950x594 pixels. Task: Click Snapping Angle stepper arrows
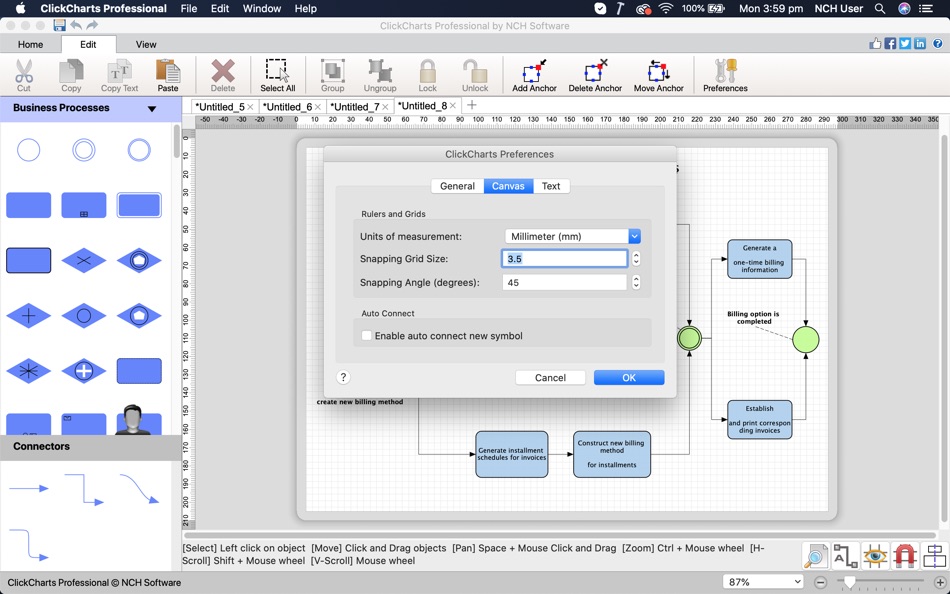pos(636,282)
